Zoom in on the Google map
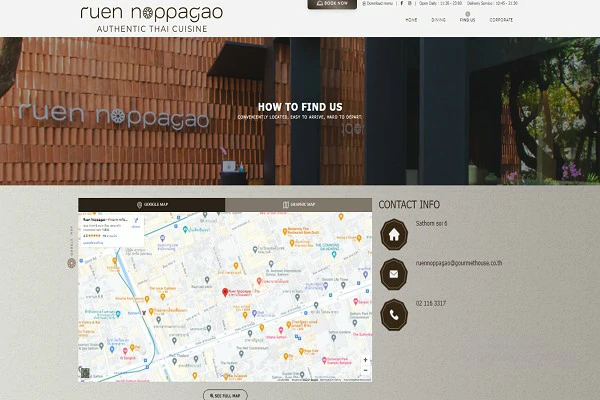 (365, 360)
